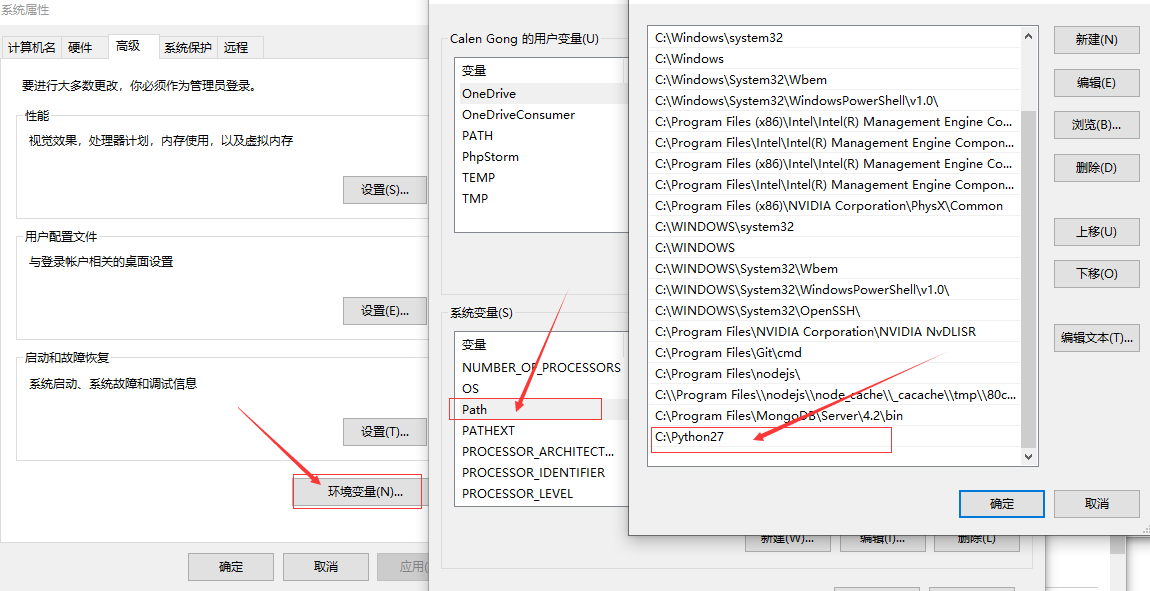
Task: Click the 上移(U) button
Action: tap(1095, 231)
